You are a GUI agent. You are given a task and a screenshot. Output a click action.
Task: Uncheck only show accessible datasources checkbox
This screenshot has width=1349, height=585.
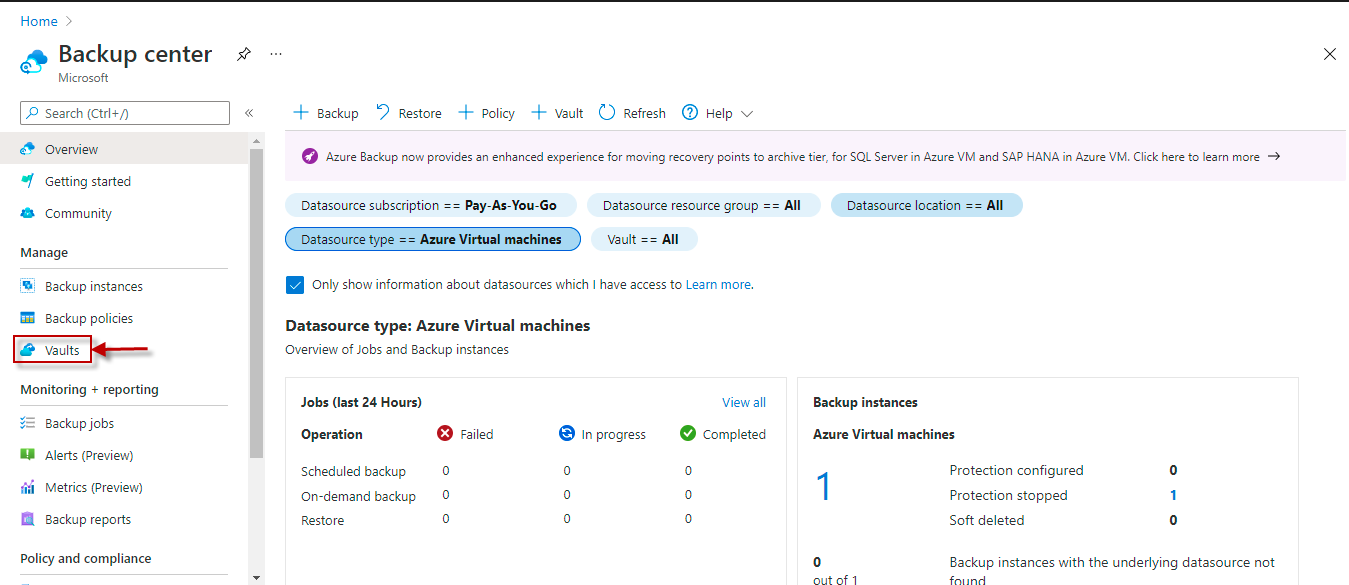(x=295, y=284)
